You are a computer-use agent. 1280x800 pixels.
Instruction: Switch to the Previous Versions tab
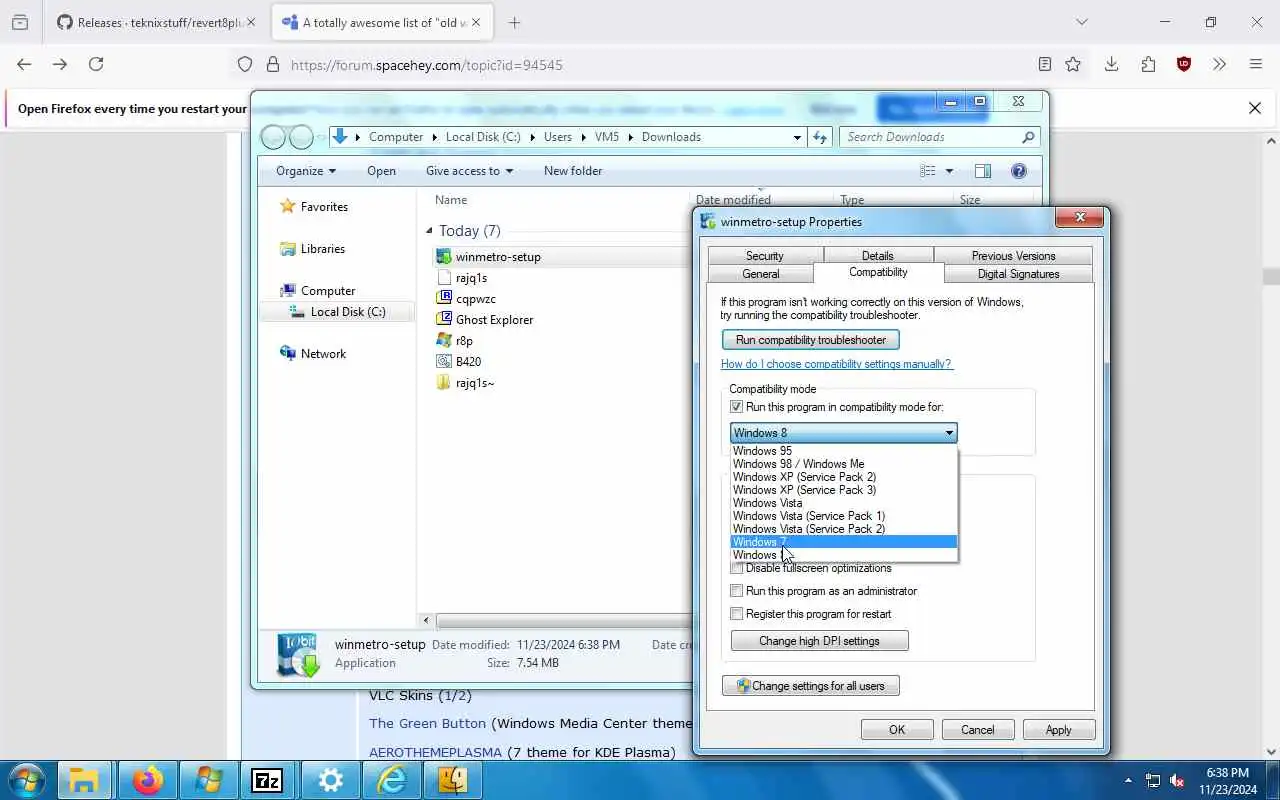(x=1013, y=256)
